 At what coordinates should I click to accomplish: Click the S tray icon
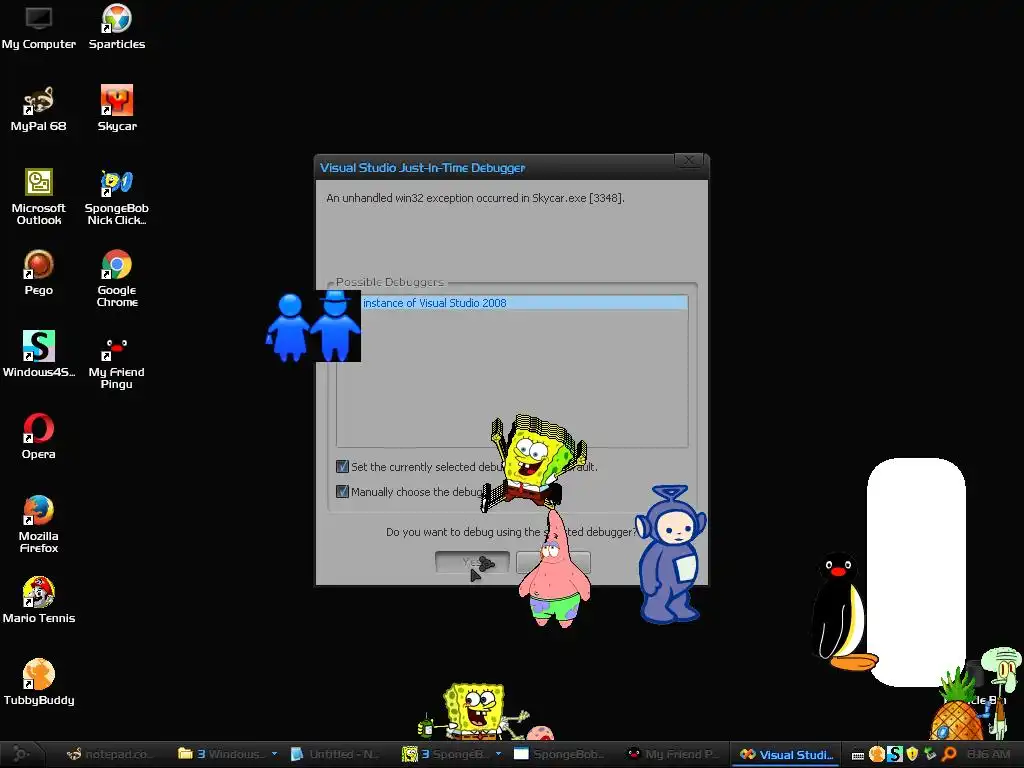coord(895,754)
